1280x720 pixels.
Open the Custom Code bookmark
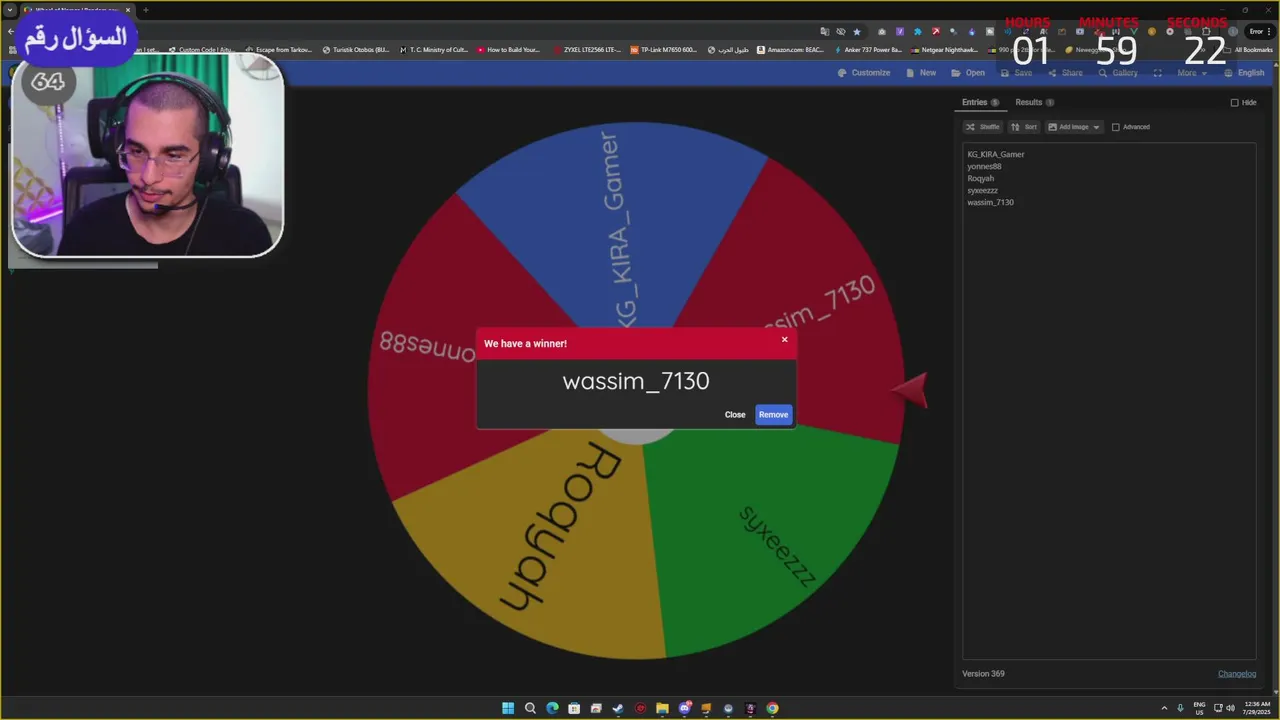click(x=204, y=49)
